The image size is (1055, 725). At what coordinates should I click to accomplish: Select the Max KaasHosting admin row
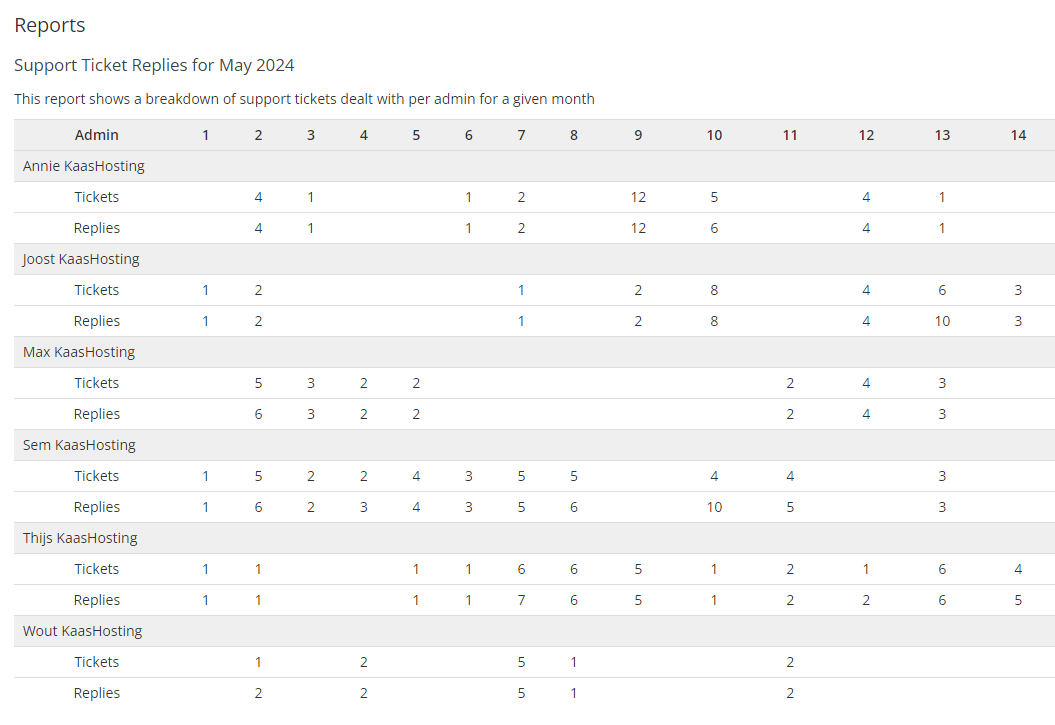pyautogui.click(x=79, y=352)
